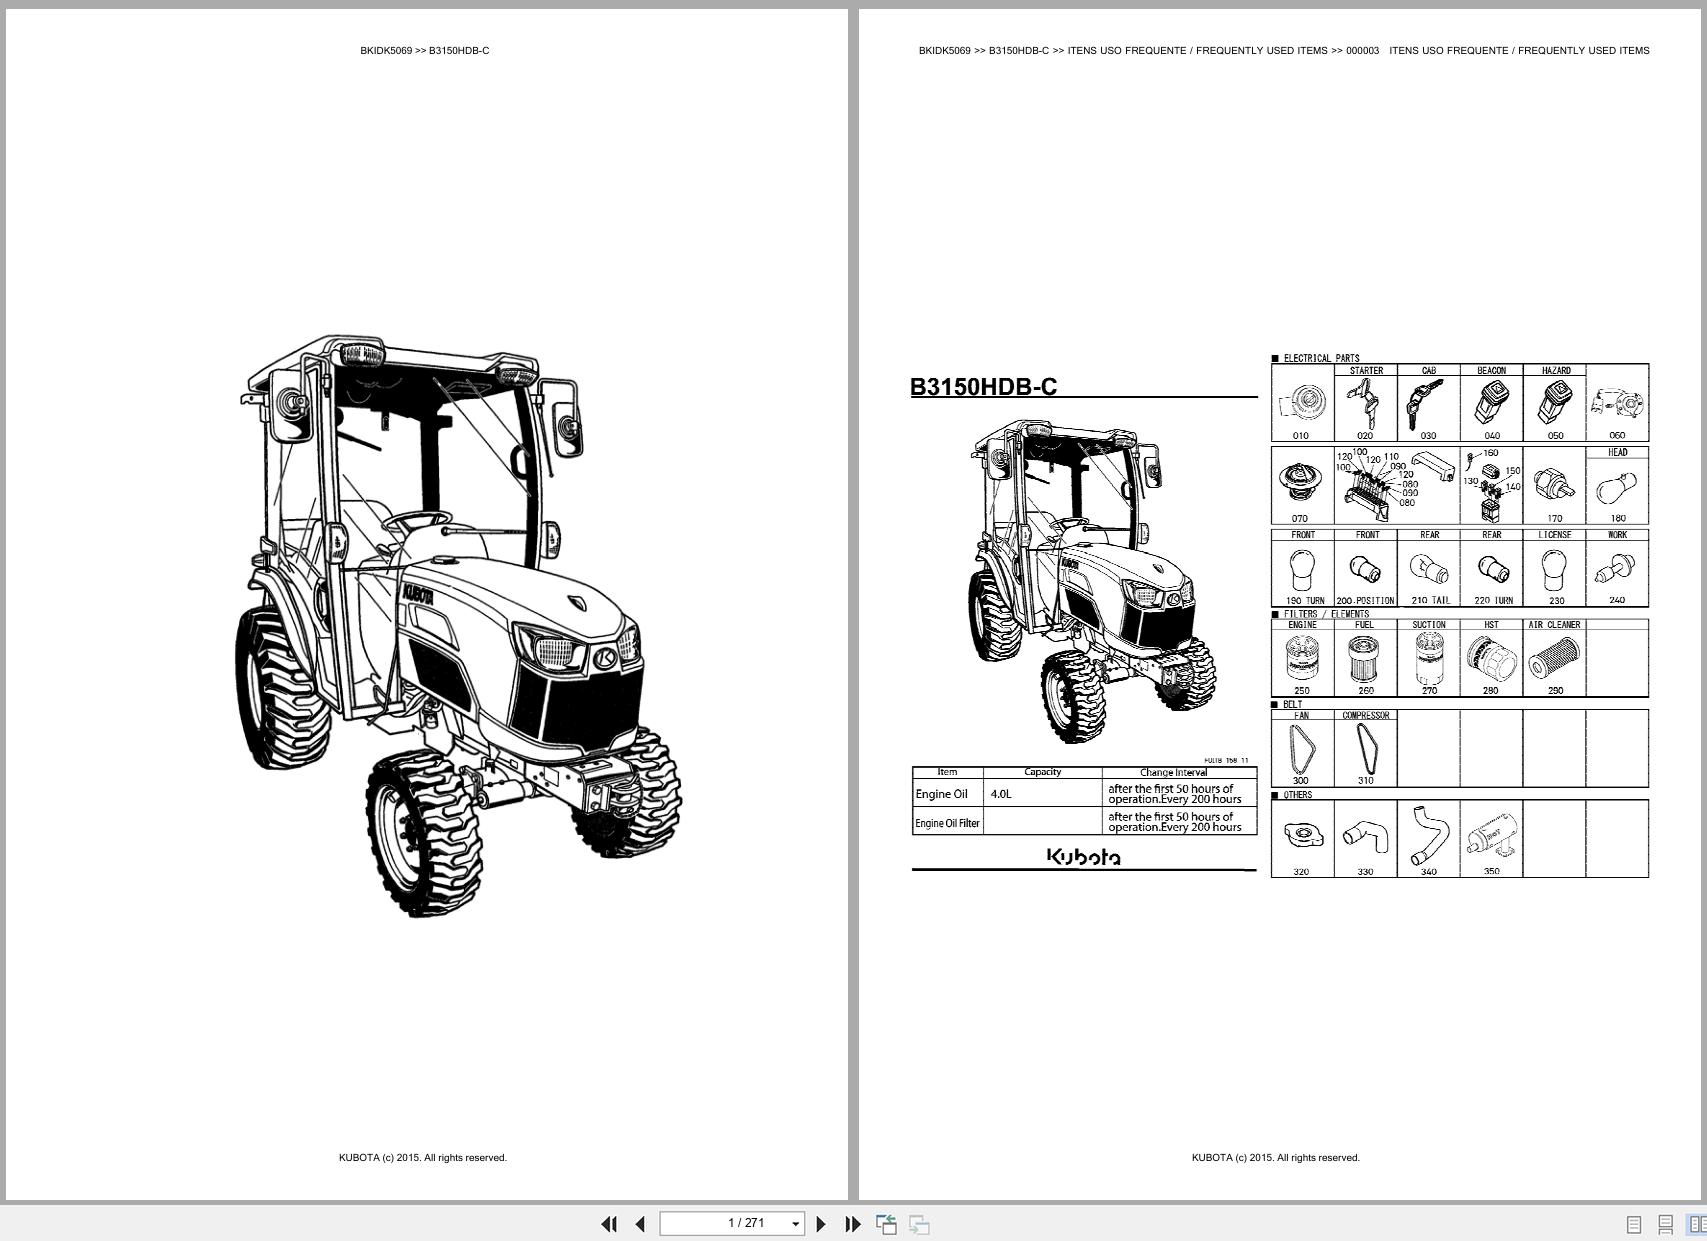Click the STARTER key part 020

pos(1365,403)
